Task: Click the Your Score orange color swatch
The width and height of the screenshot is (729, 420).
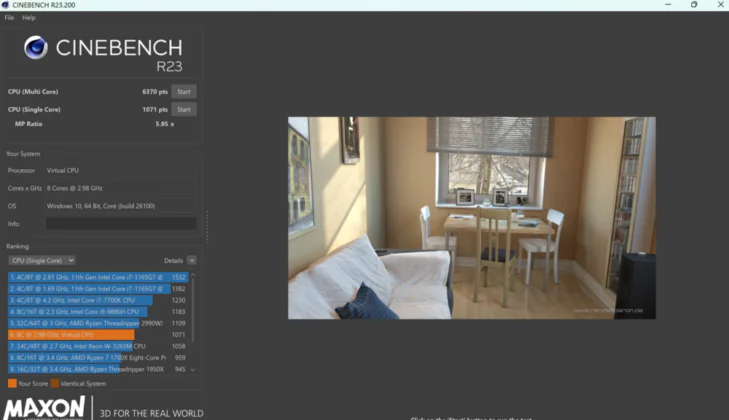Action: (13, 383)
